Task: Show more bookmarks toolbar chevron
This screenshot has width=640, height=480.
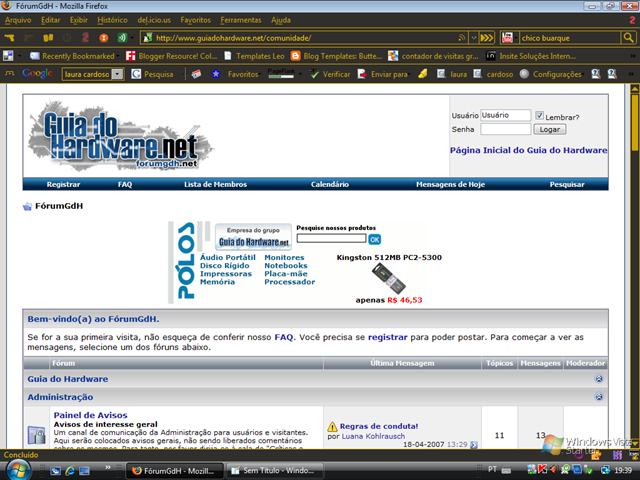Action: (x=632, y=56)
